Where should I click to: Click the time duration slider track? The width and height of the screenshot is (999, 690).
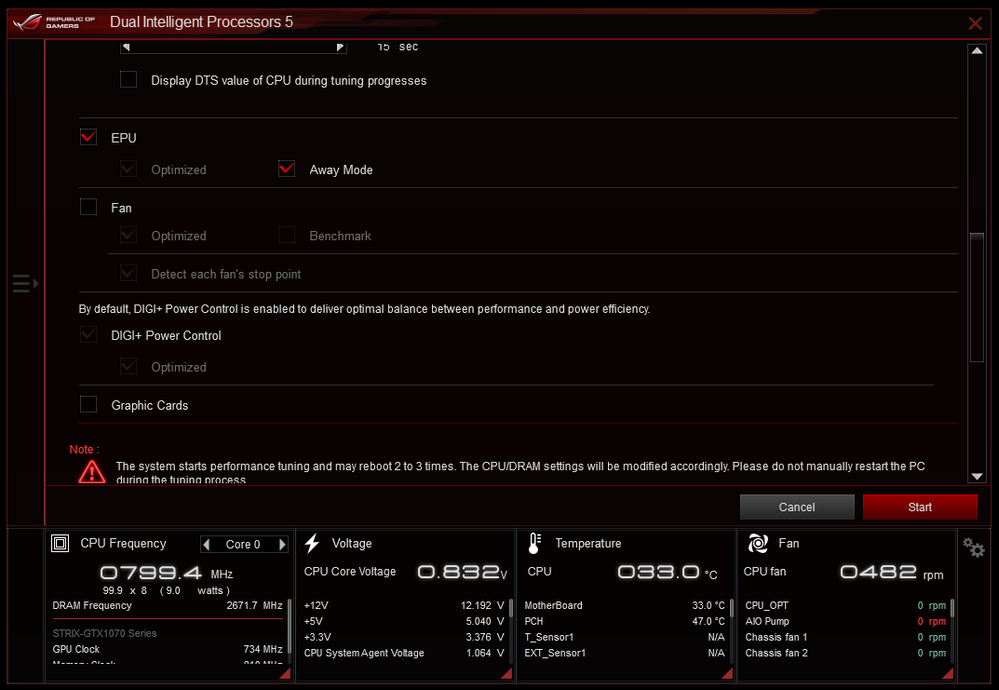tap(233, 47)
